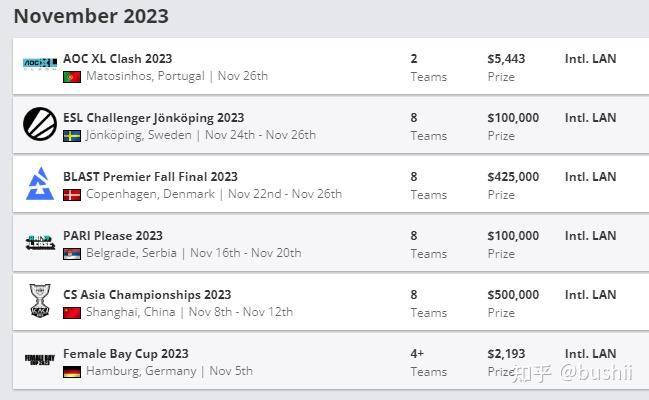
Task: Open CS Asia Championships 2023 event
Action: pyautogui.click(x=147, y=295)
